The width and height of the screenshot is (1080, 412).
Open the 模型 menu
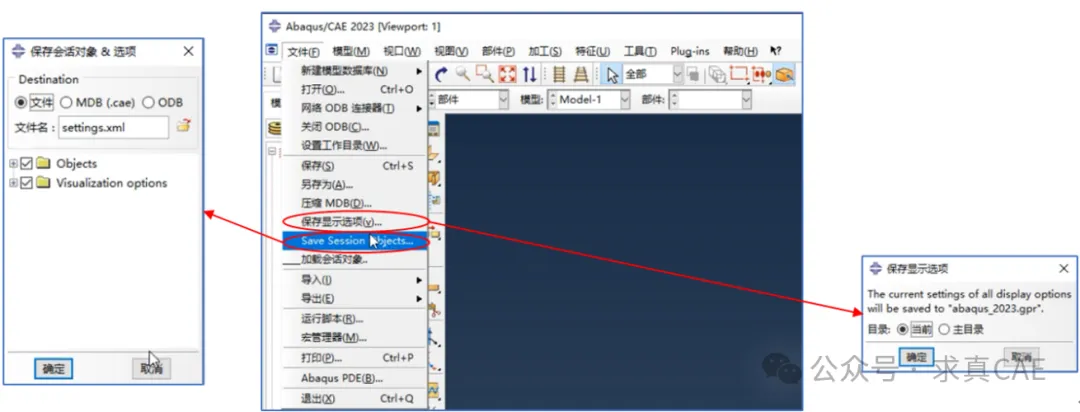click(351, 52)
